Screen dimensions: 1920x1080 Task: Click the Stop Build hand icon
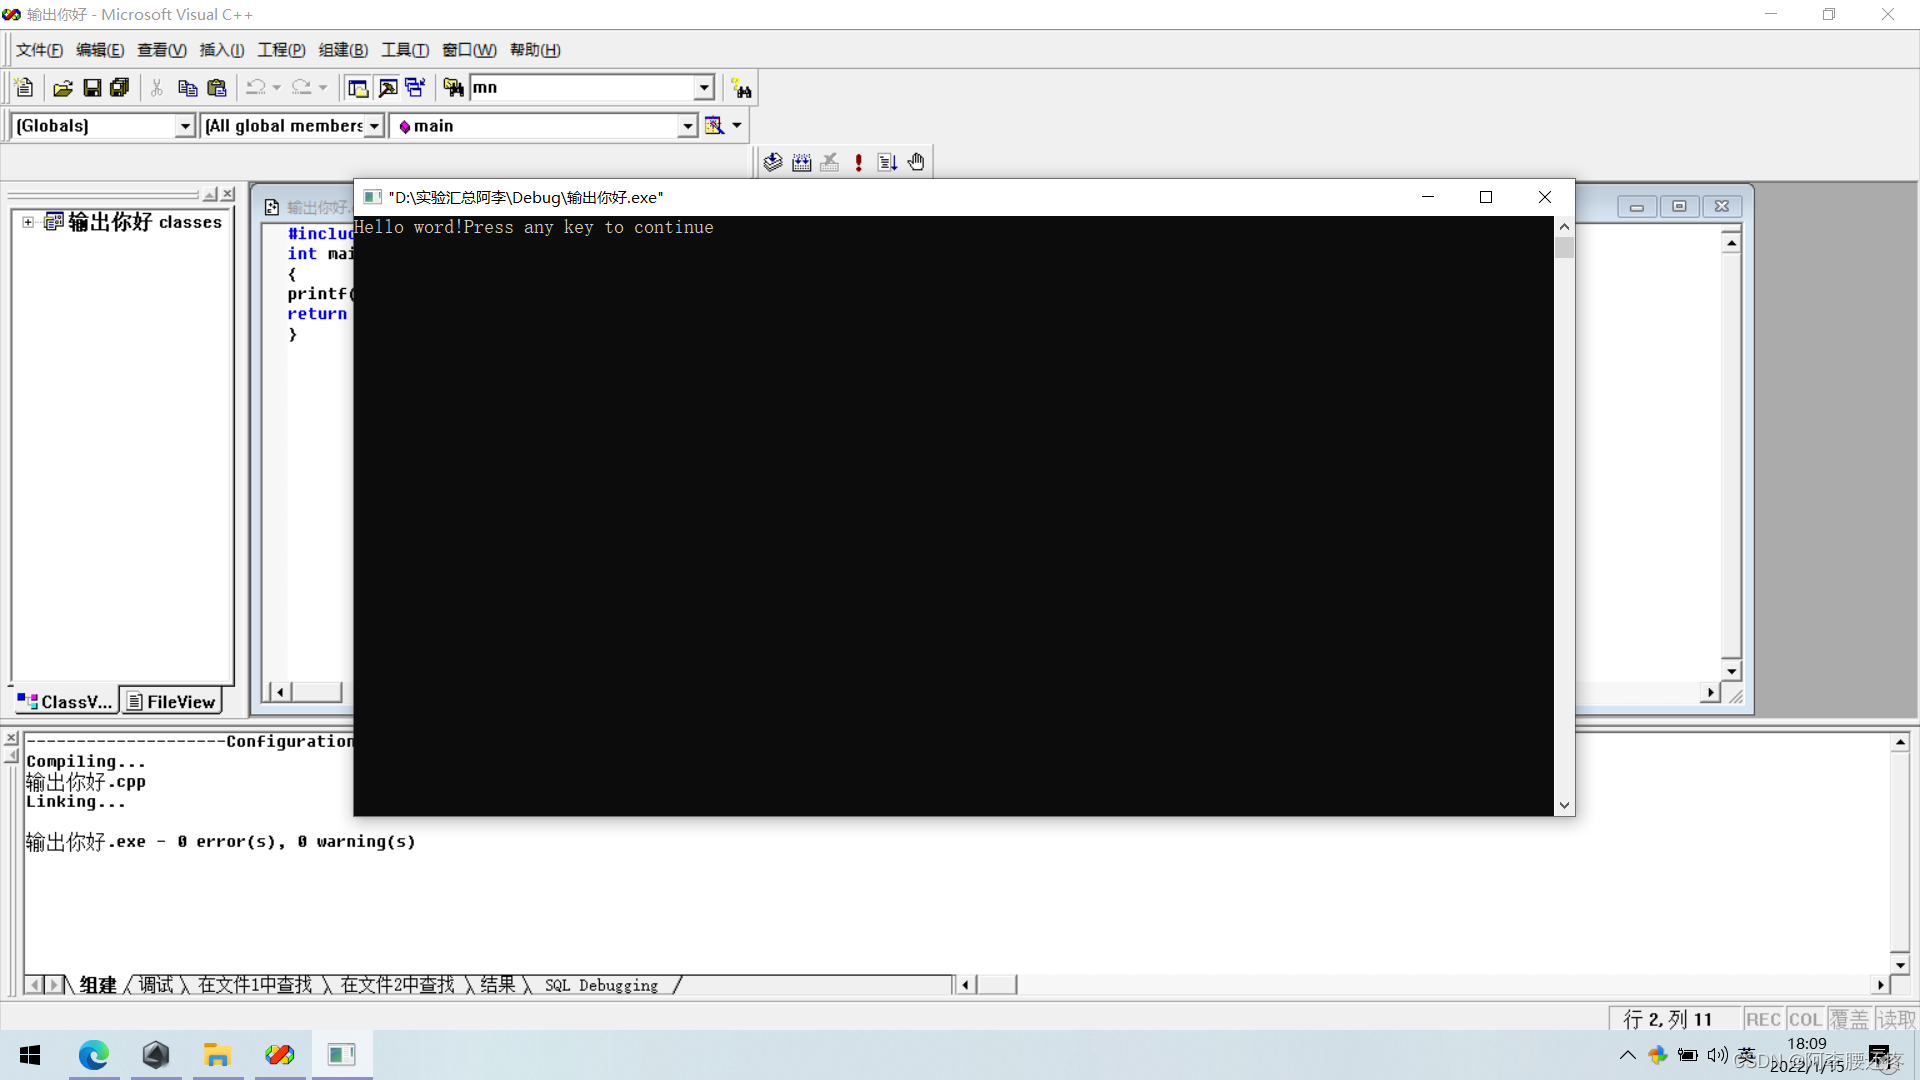pyautogui.click(x=917, y=161)
